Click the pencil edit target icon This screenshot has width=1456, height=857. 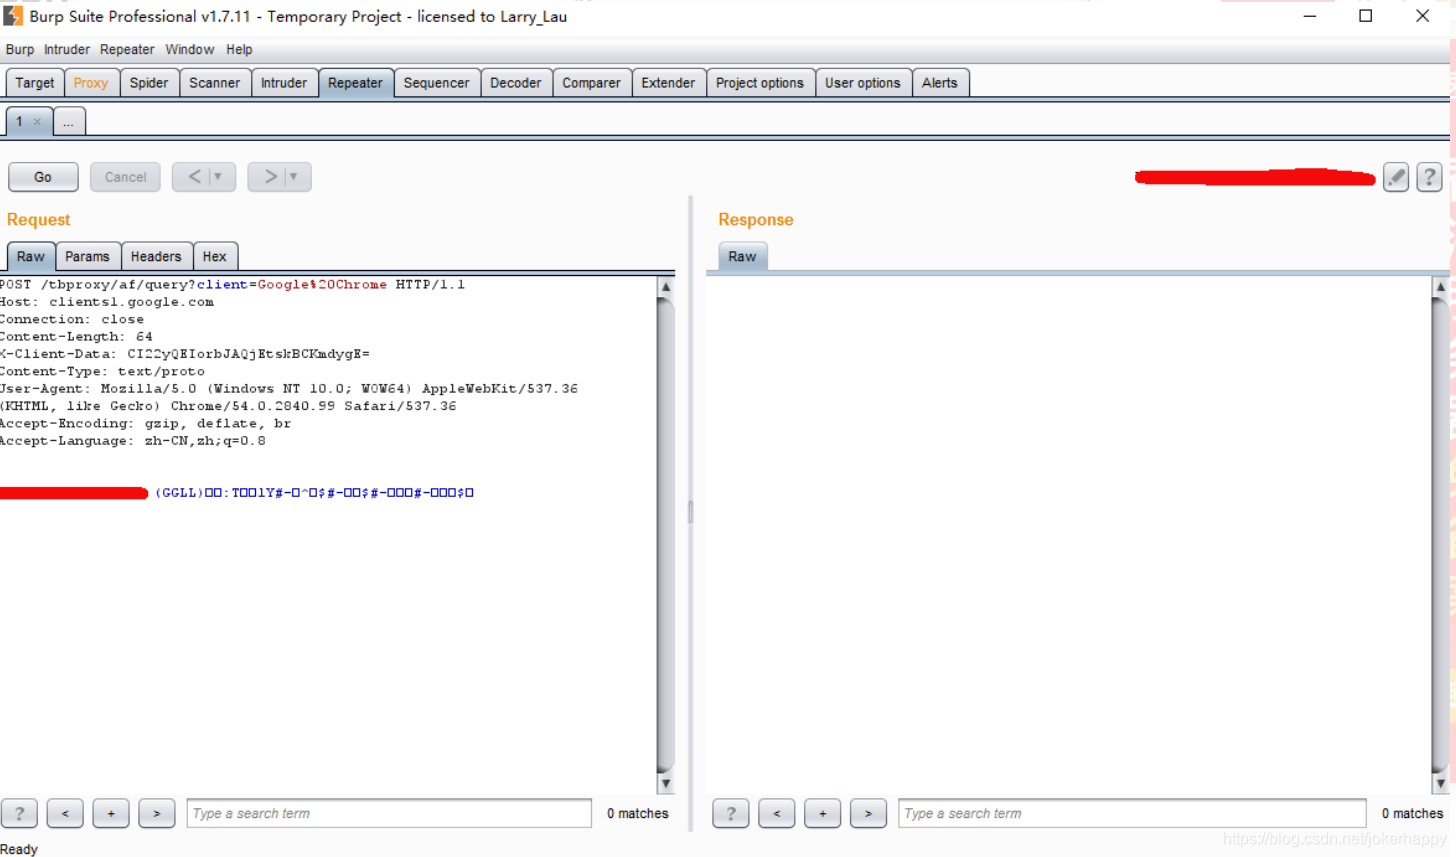click(x=1396, y=177)
